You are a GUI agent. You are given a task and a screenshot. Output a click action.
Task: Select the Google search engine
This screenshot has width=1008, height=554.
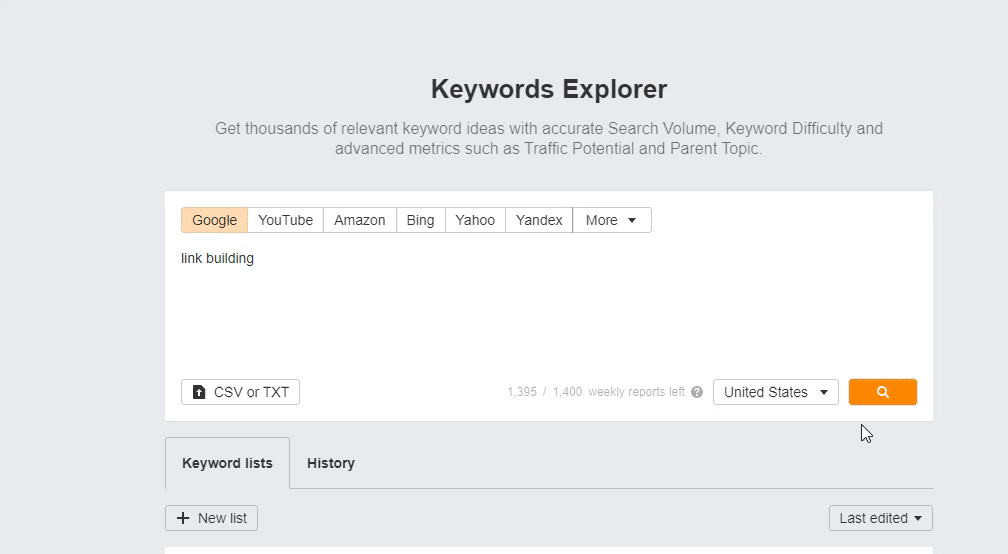(x=215, y=220)
